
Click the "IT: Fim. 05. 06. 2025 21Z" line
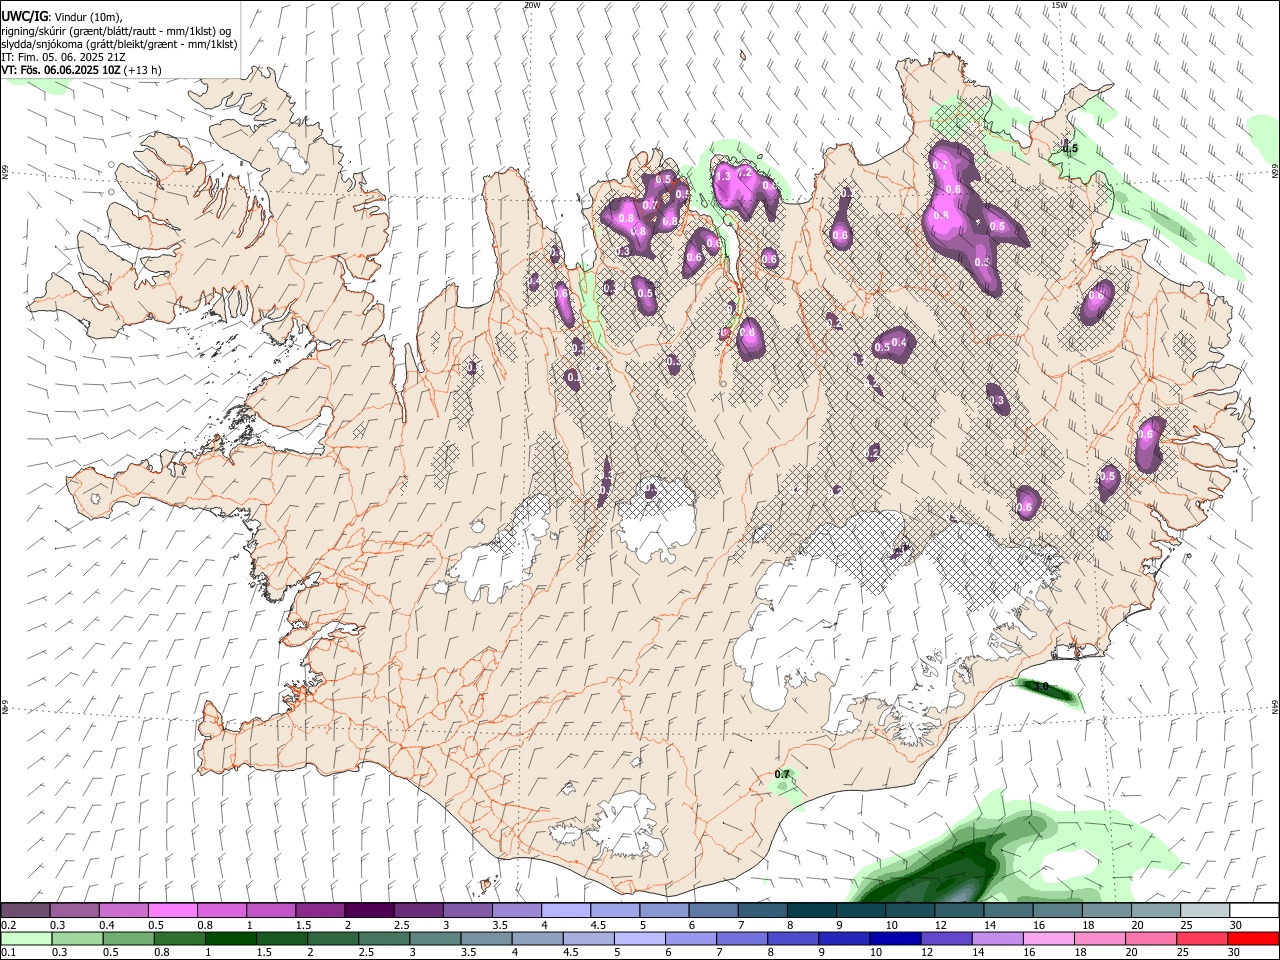point(63,57)
